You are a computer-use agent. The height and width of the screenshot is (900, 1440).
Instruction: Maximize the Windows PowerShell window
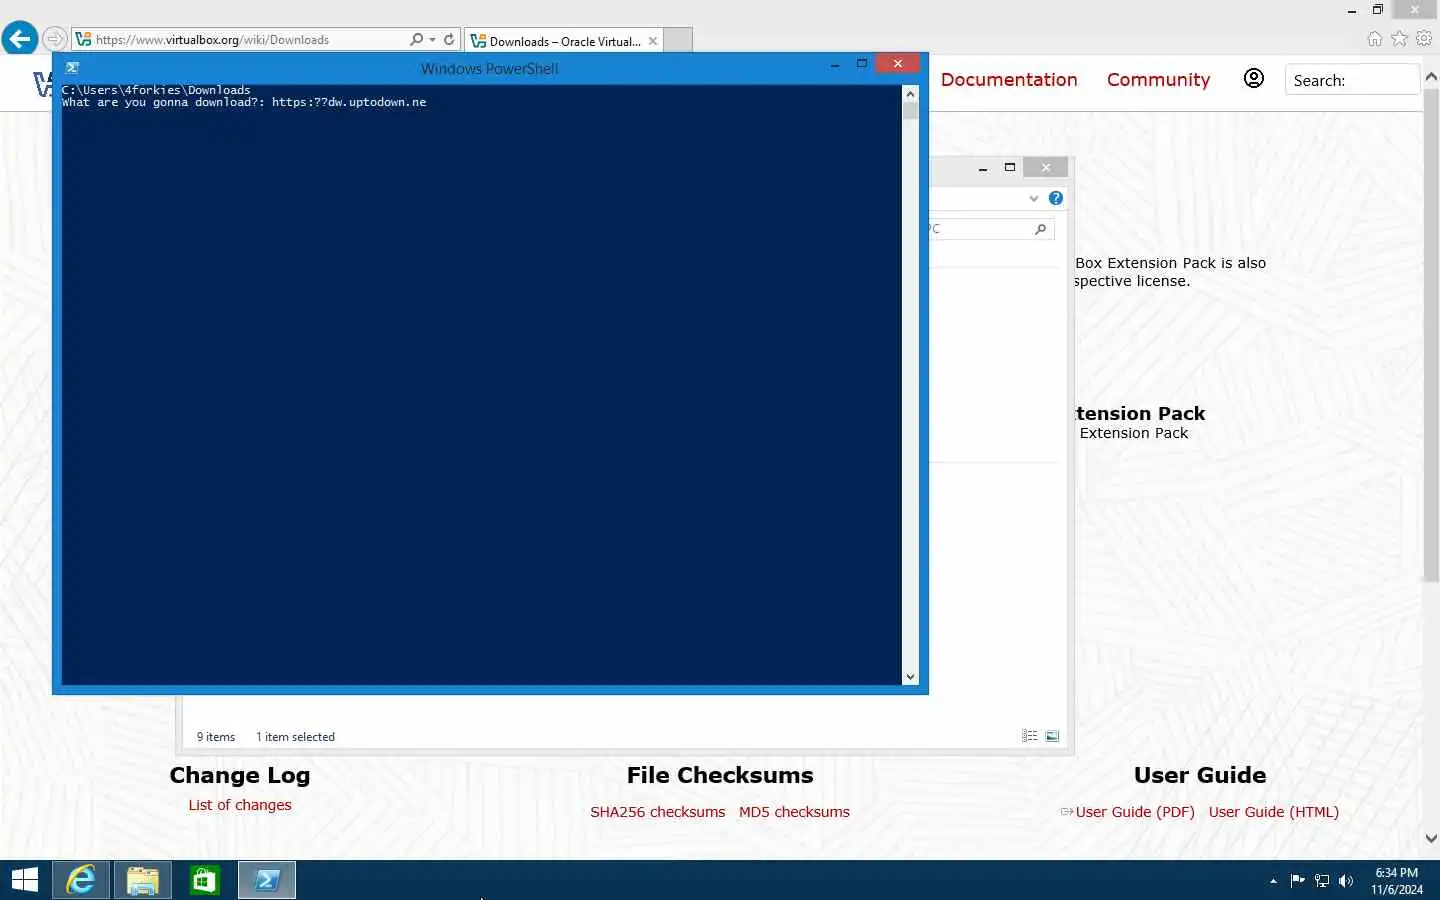[862, 64]
